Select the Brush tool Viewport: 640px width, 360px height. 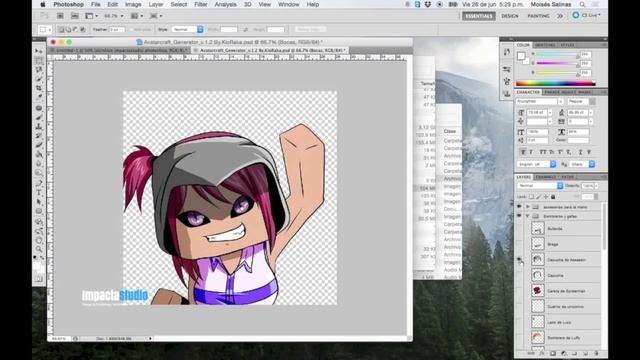pos(39,117)
